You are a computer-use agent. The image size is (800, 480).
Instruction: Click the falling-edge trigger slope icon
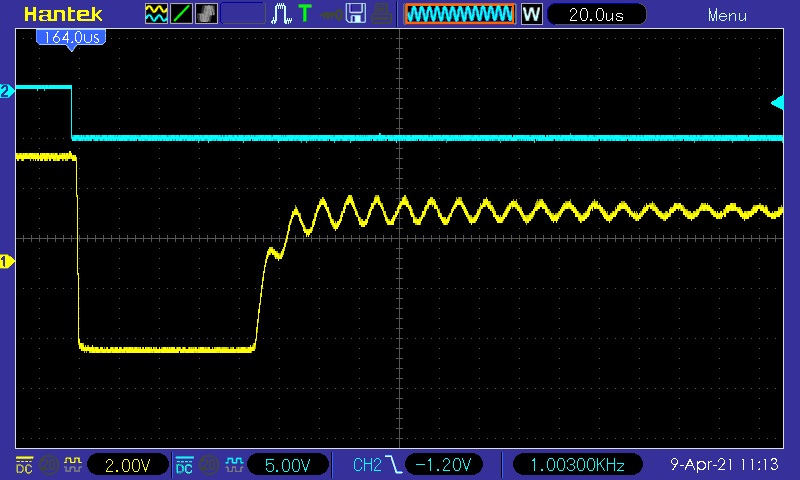pos(395,465)
